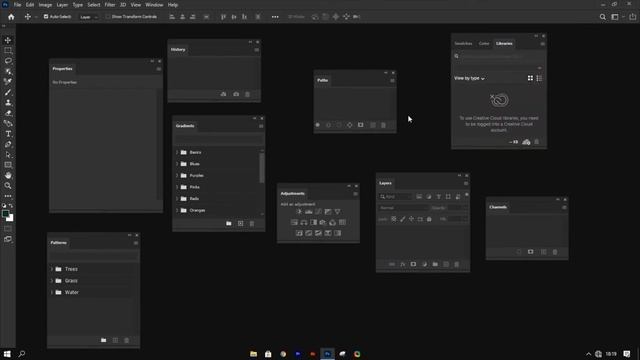
Task: Open File Explorer from the taskbar
Action: tap(253, 354)
